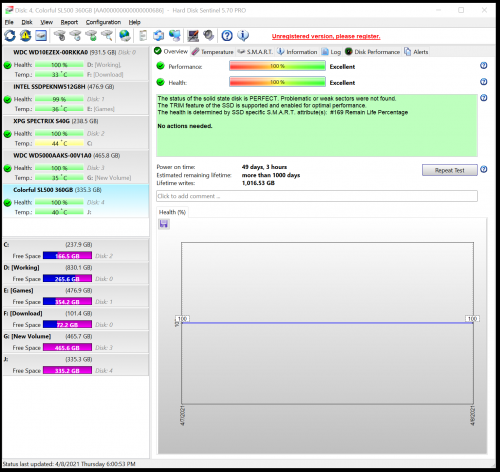
Task: Click the networked computers toolbar icon
Action: coord(175,35)
